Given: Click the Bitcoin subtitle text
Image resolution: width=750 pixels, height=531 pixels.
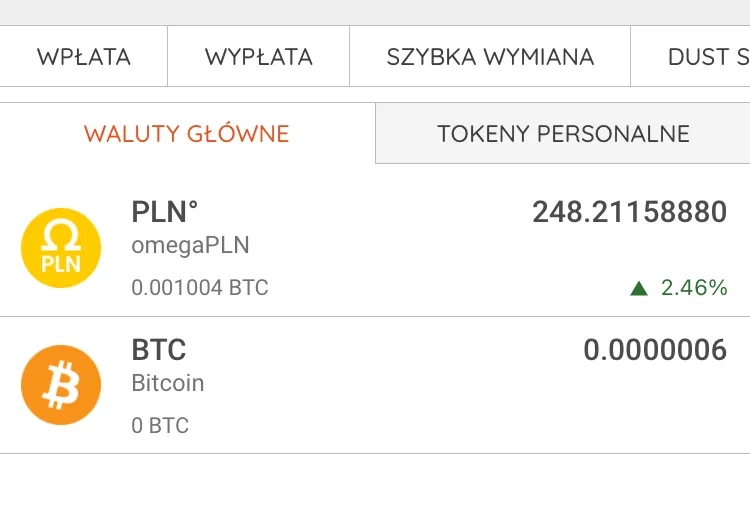Looking at the screenshot, I should (x=168, y=383).
